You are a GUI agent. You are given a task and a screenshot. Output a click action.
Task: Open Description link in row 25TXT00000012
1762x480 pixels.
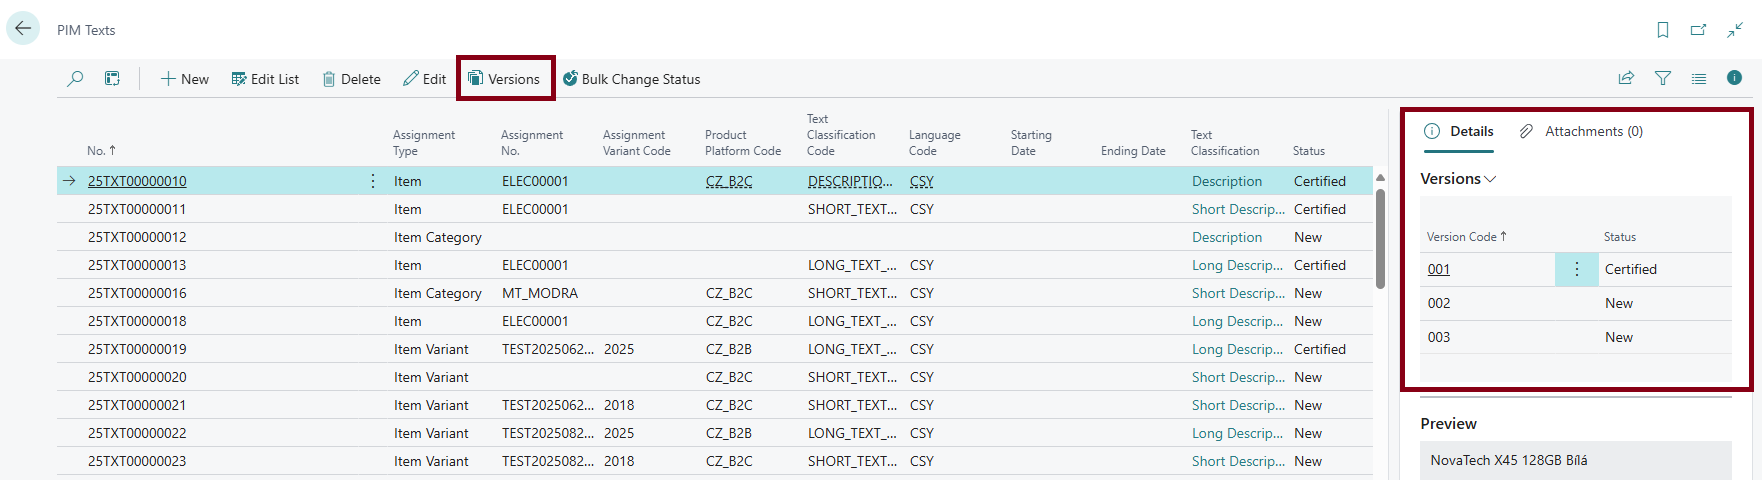[x=1227, y=237]
